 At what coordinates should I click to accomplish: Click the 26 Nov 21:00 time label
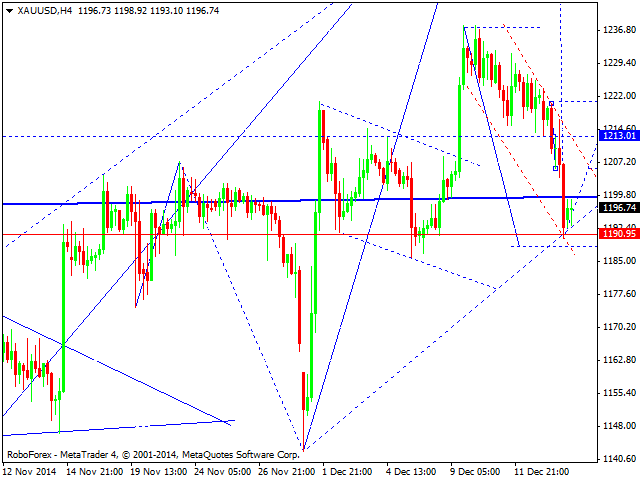pyautogui.click(x=287, y=471)
